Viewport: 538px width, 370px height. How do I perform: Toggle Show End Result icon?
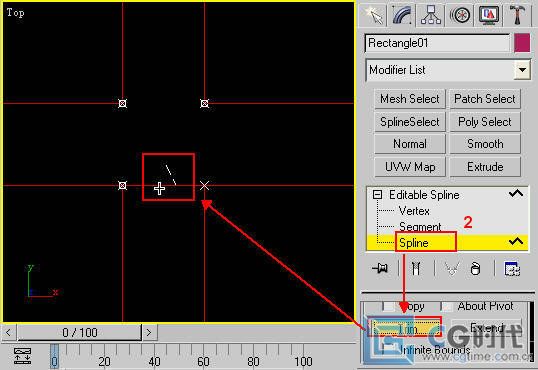(416, 268)
